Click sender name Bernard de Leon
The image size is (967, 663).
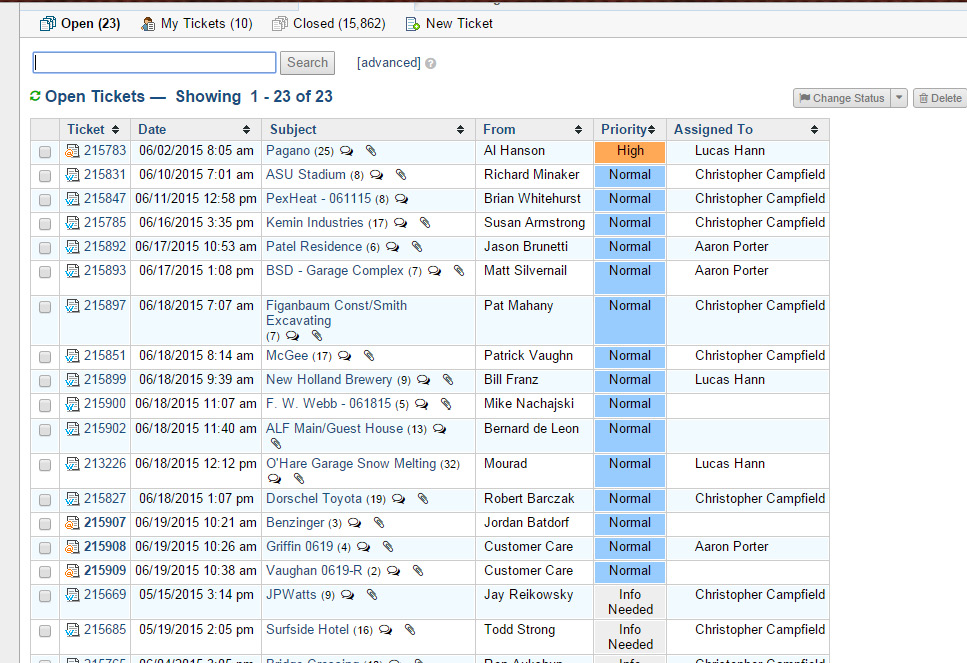coord(531,429)
